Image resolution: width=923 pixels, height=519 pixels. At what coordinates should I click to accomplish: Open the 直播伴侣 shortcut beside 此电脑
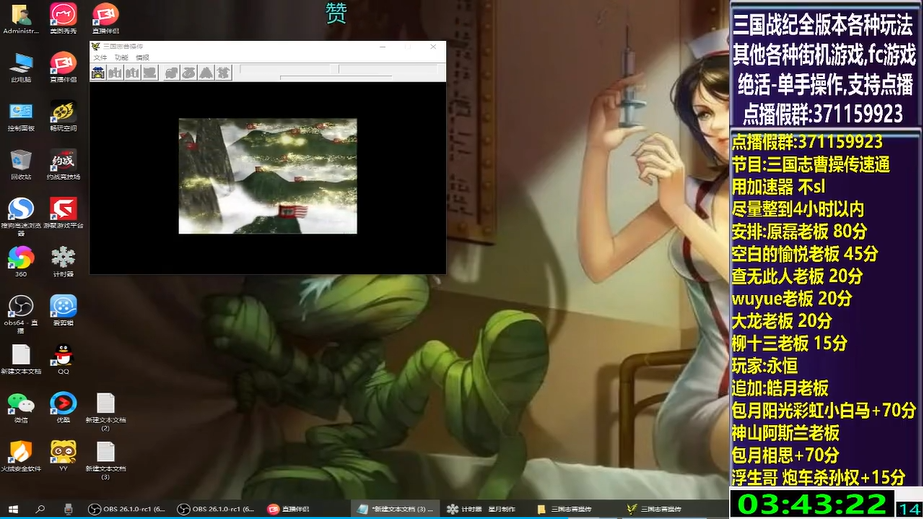tap(63, 67)
